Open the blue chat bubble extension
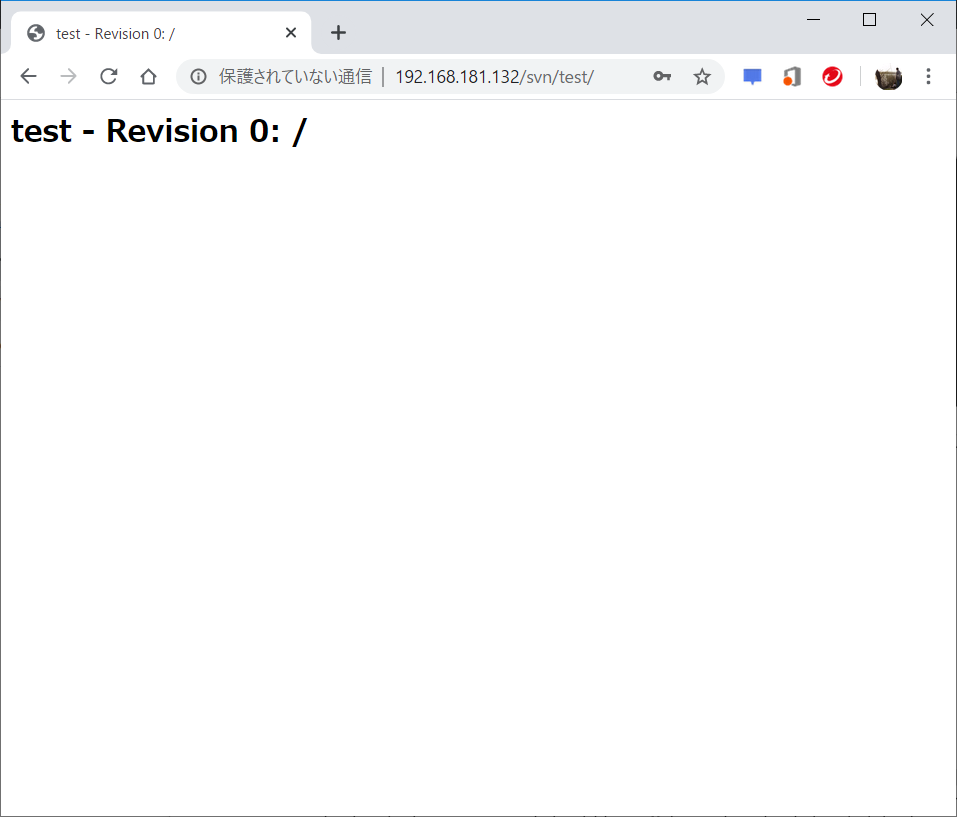This screenshot has height=817, width=957. pyautogui.click(x=752, y=77)
